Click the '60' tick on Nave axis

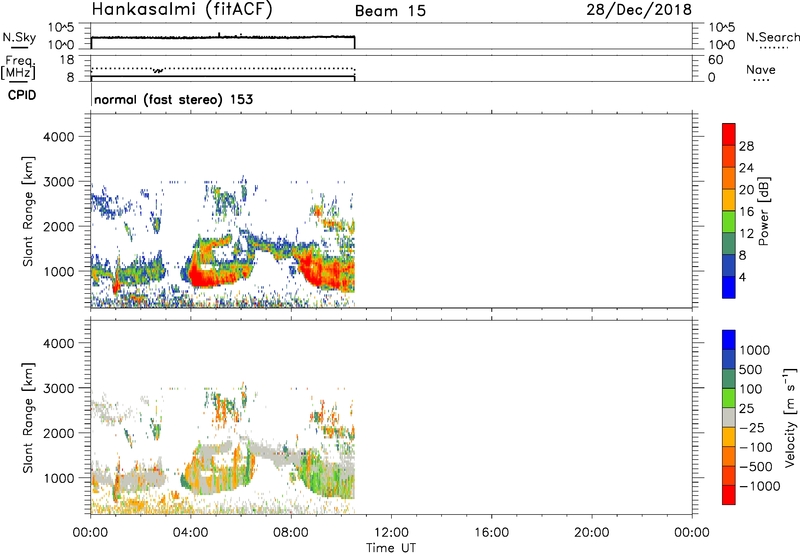[x=715, y=60]
